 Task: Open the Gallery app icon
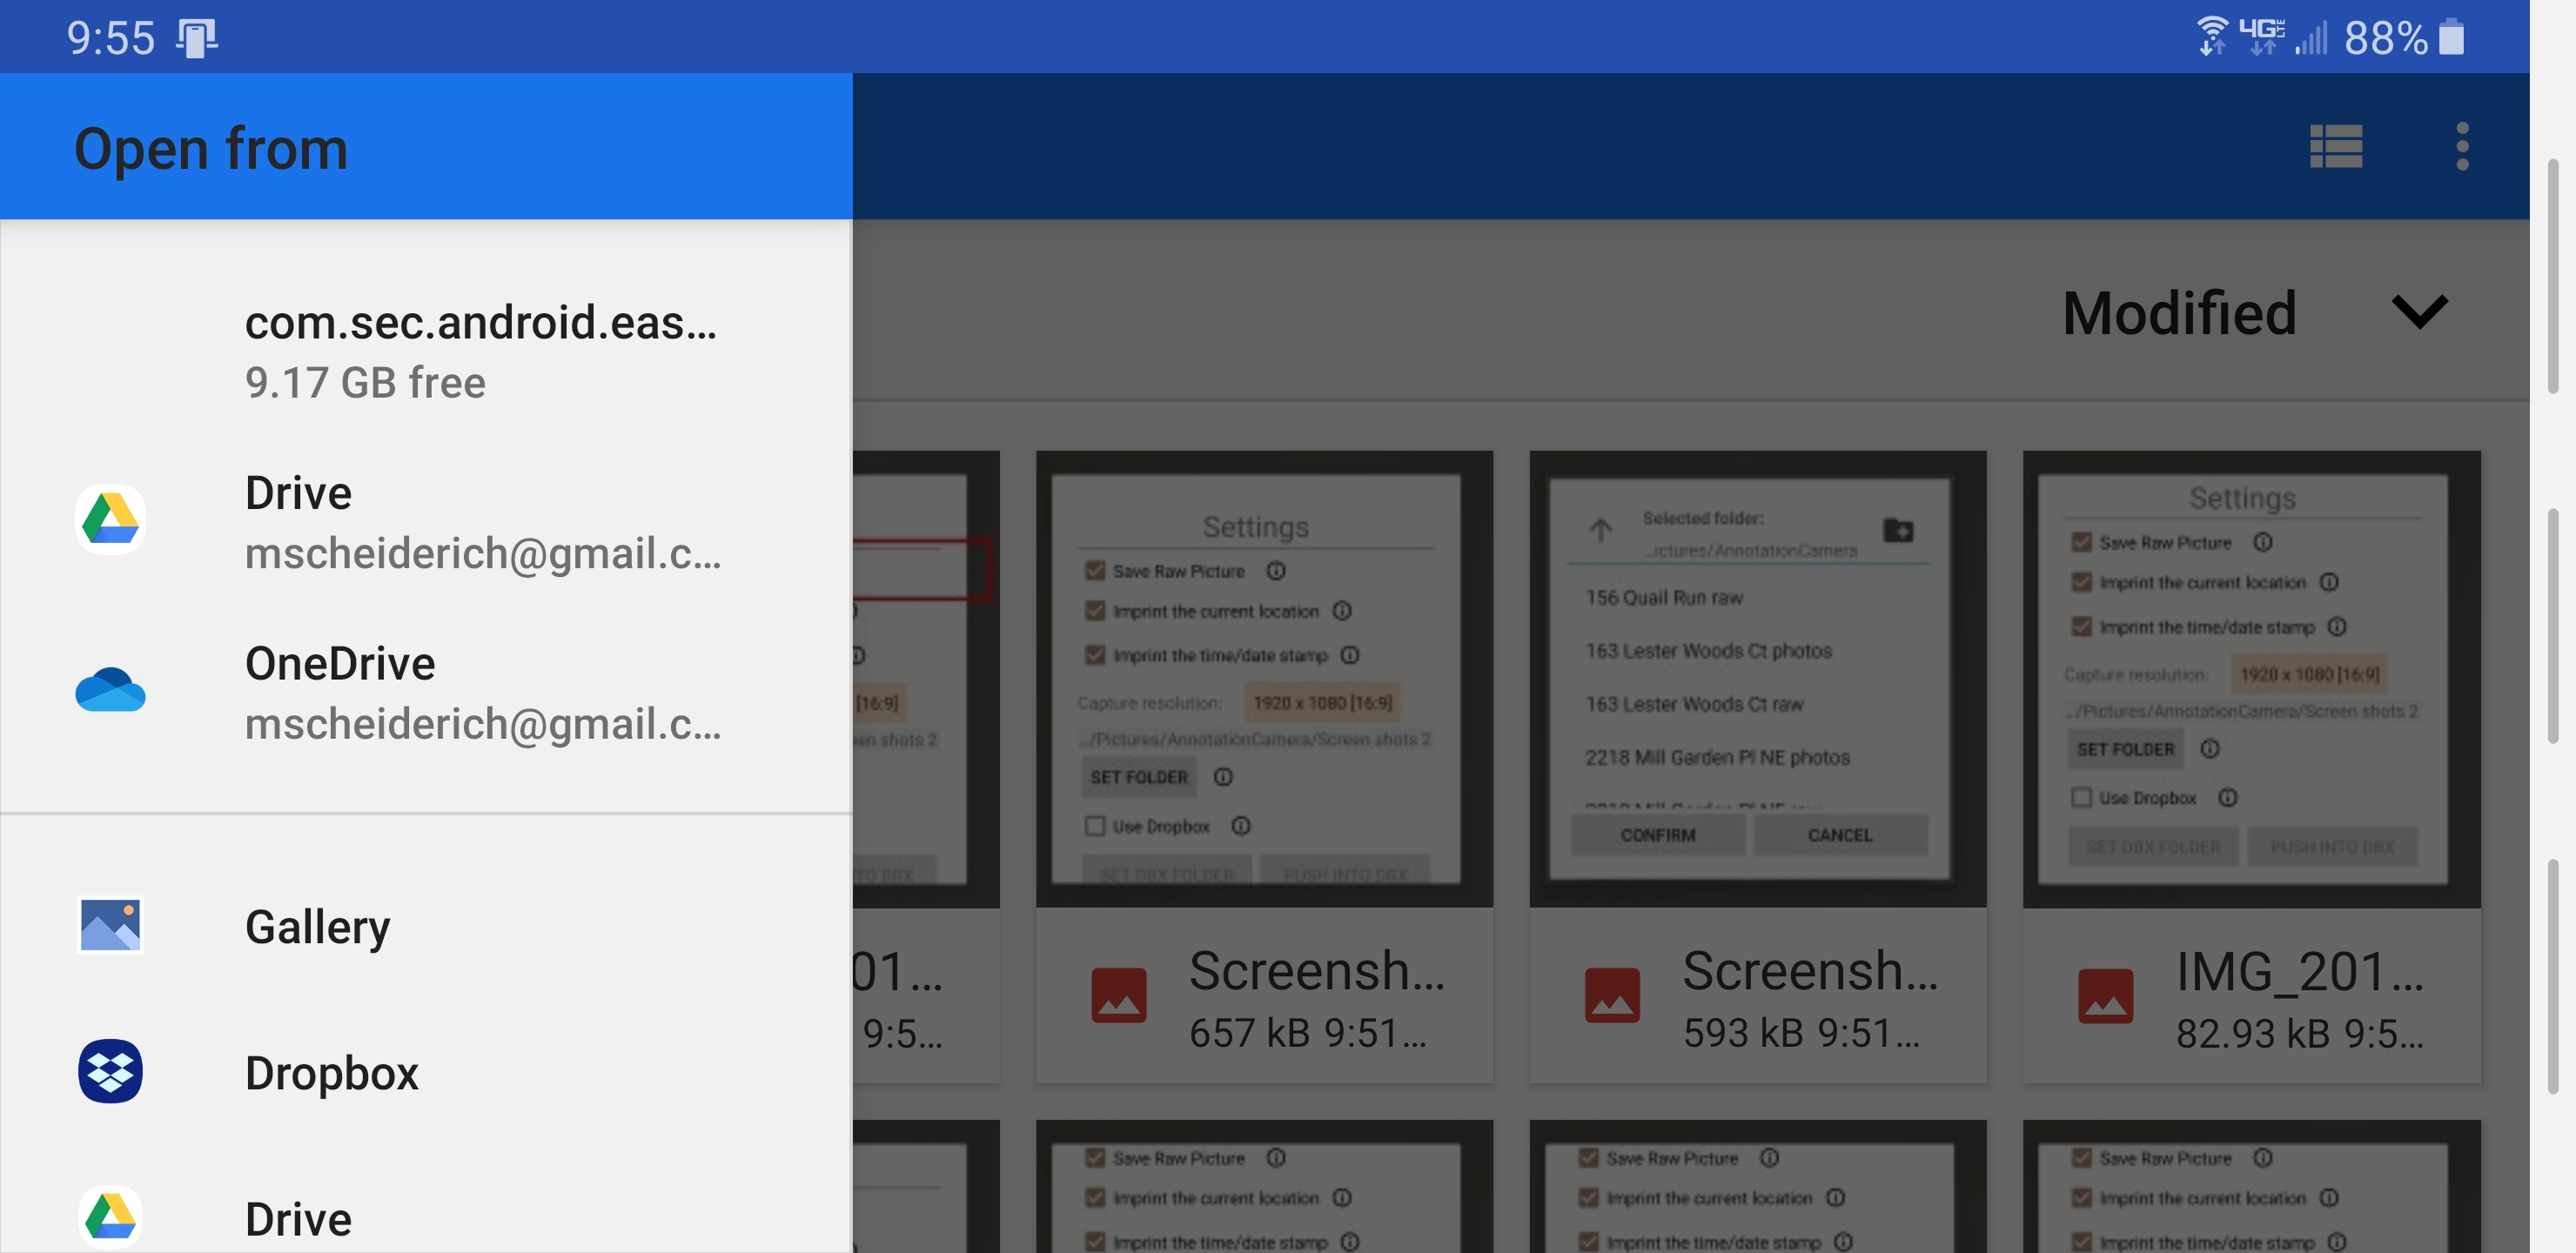pos(110,925)
